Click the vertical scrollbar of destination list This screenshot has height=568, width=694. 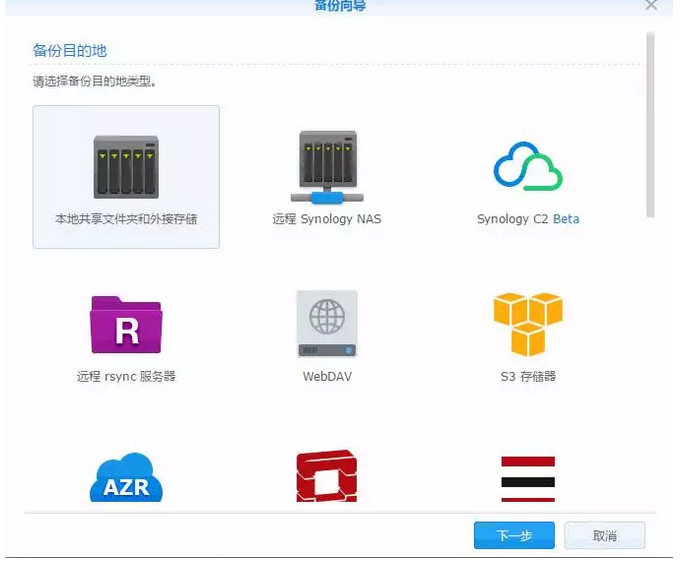[650, 124]
